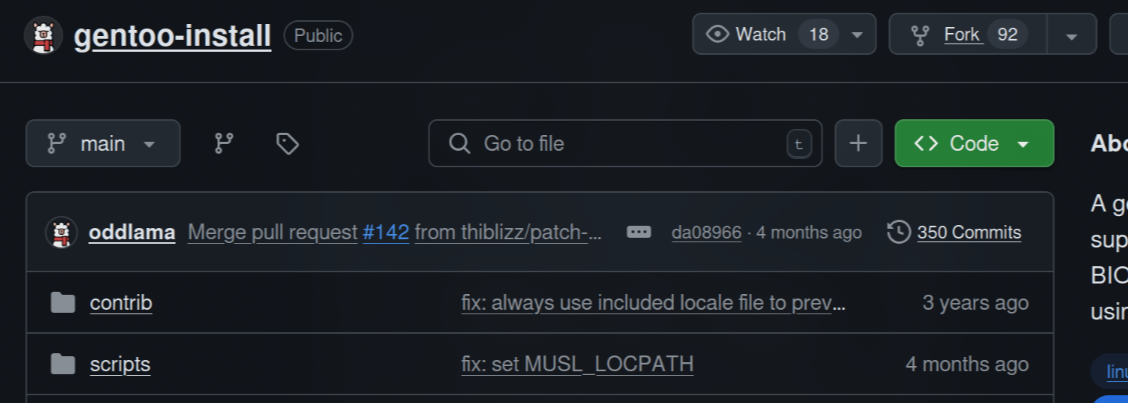View tags via the tag icon
Viewport: 1128px width, 403px height.
click(x=287, y=144)
